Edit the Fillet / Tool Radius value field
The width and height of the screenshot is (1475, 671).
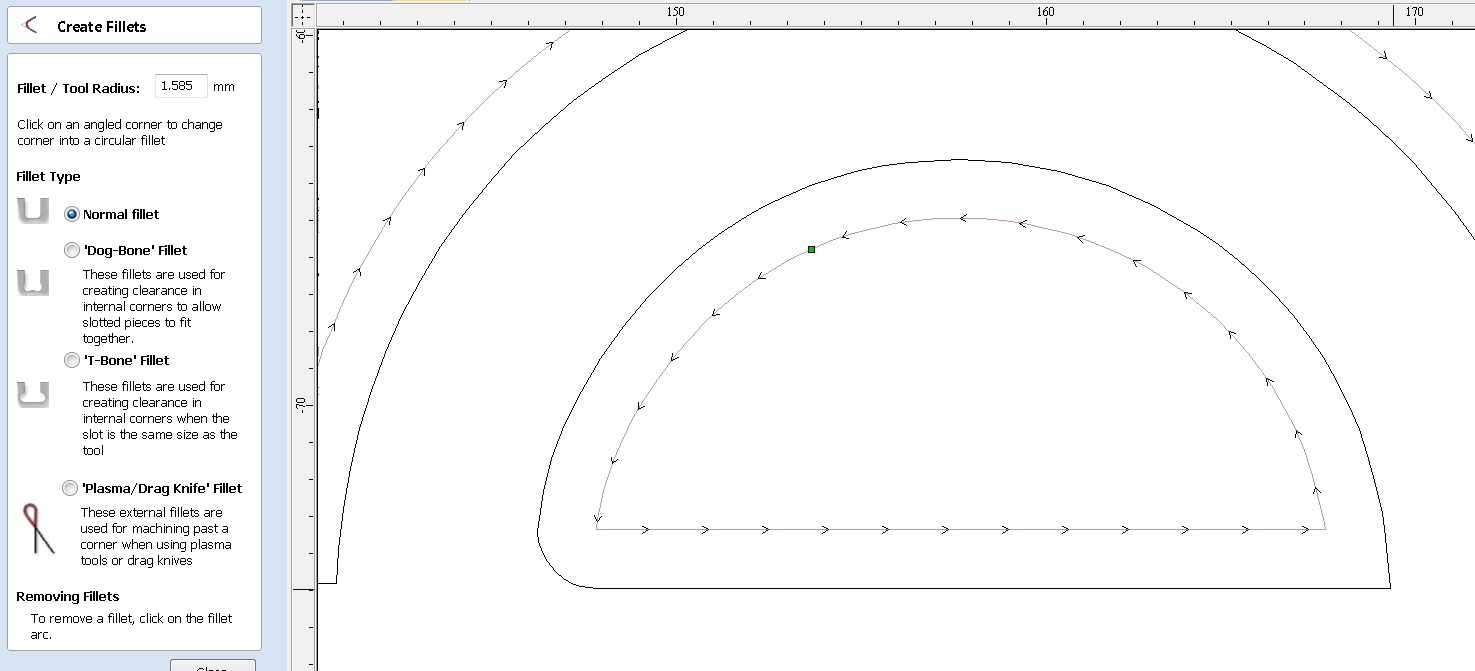[x=181, y=86]
